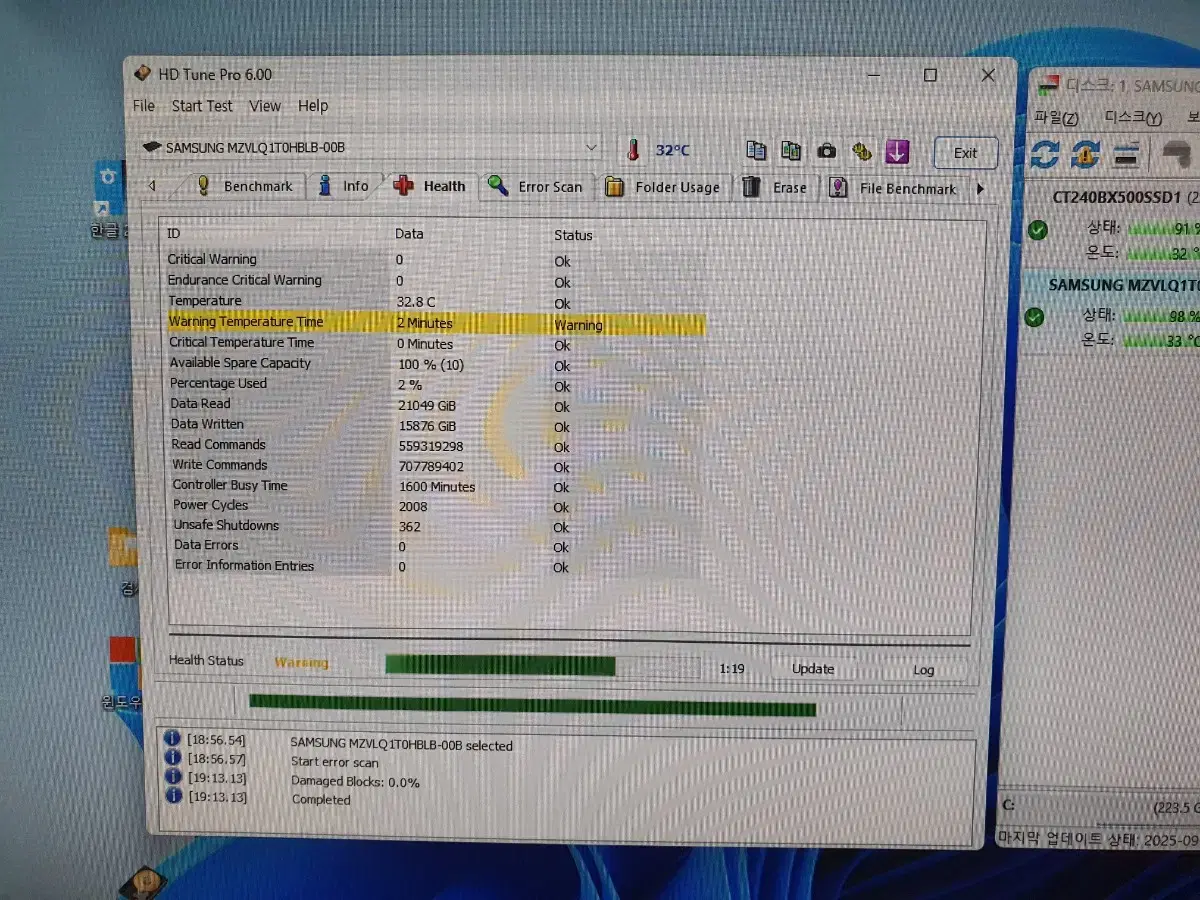Click the Data Read value 21049 GiB
The image size is (1200, 900).
point(427,405)
